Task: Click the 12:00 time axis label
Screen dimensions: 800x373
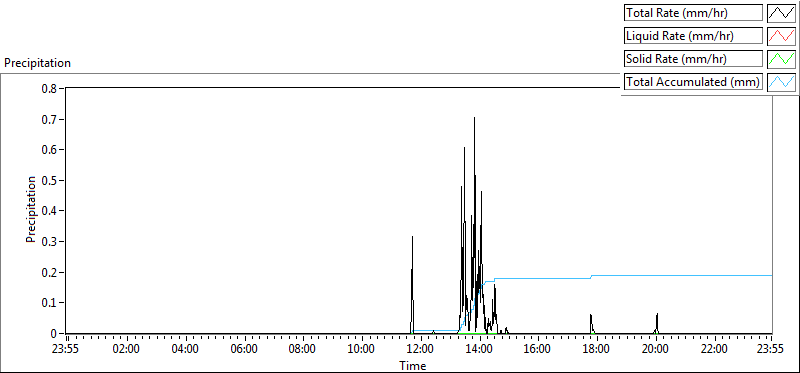Action: tap(420, 350)
